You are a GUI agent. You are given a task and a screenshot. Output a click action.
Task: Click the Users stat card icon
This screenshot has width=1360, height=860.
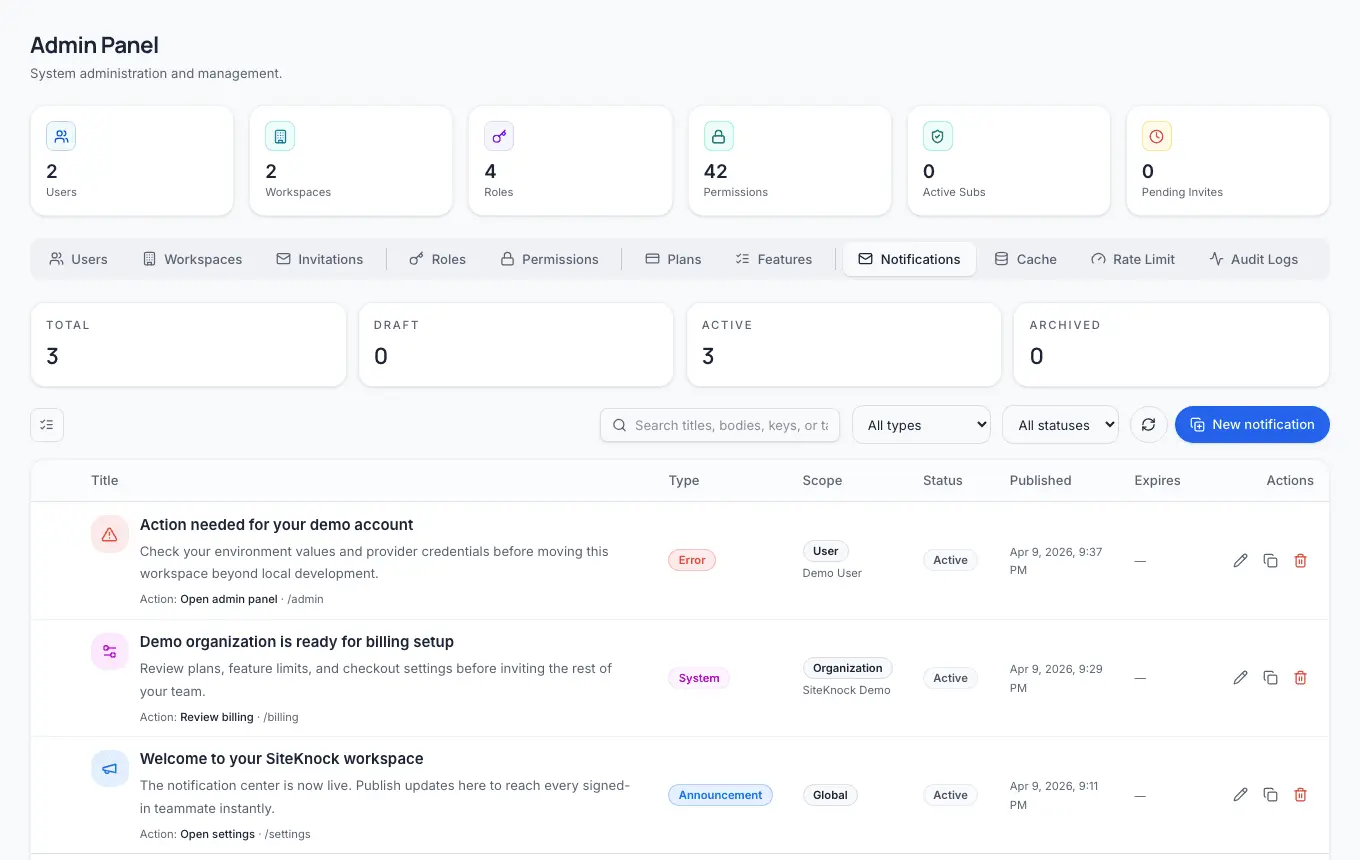pyautogui.click(x=61, y=136)
